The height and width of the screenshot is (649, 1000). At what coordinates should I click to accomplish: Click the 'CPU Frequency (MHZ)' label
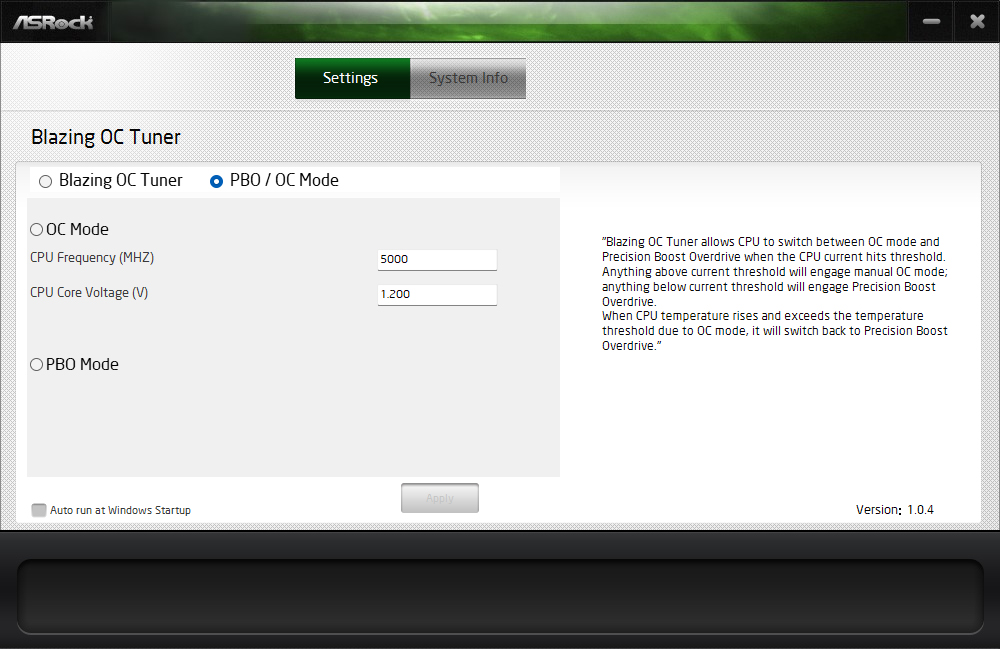(92, 258)
